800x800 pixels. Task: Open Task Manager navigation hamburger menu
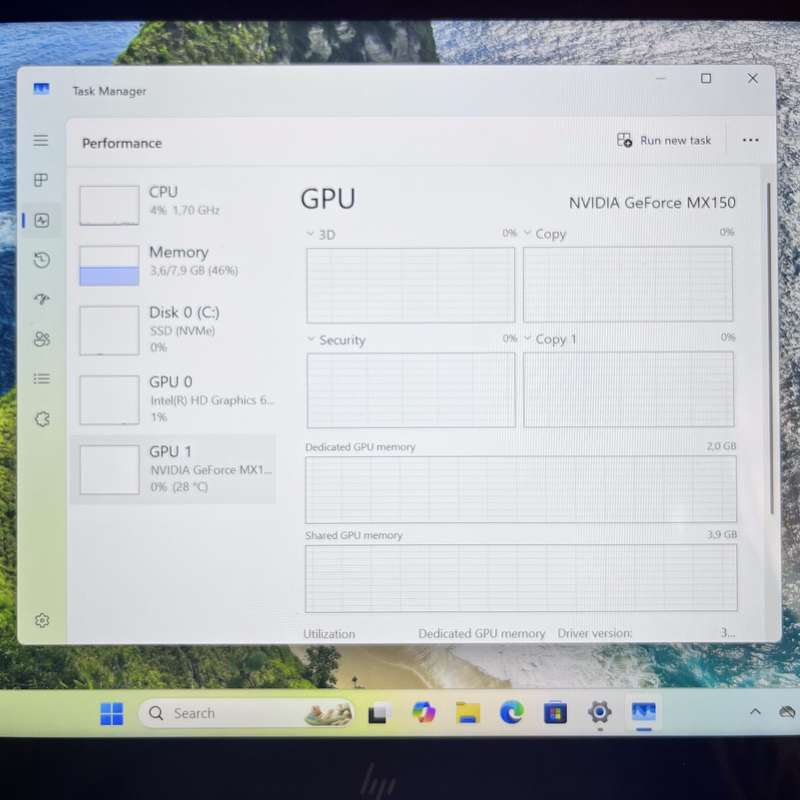41,140
